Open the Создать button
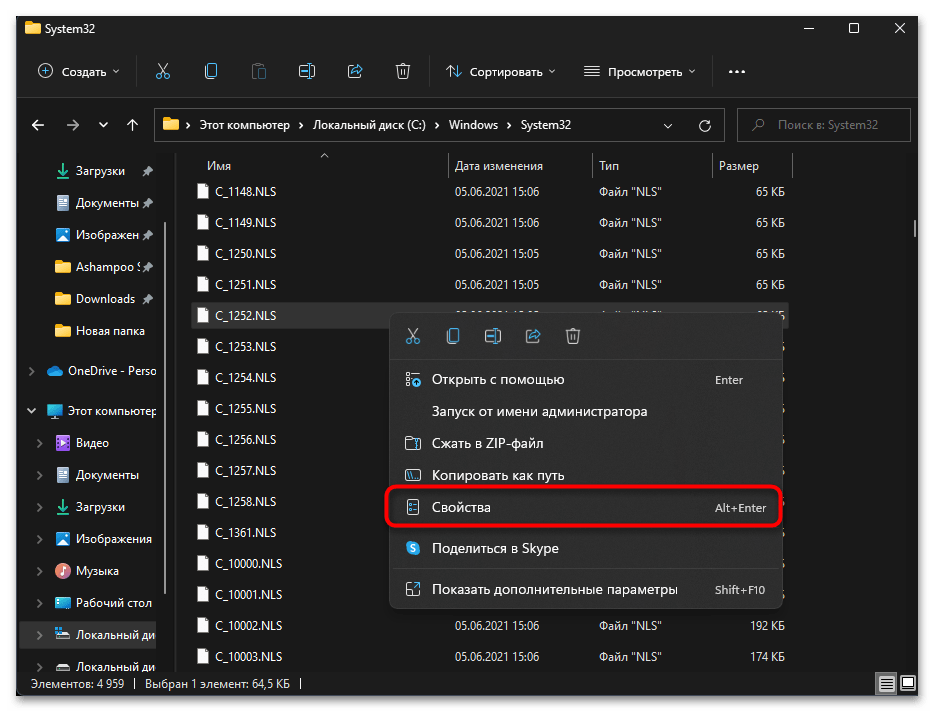This screenshot has width=934, height=712. 70,71
